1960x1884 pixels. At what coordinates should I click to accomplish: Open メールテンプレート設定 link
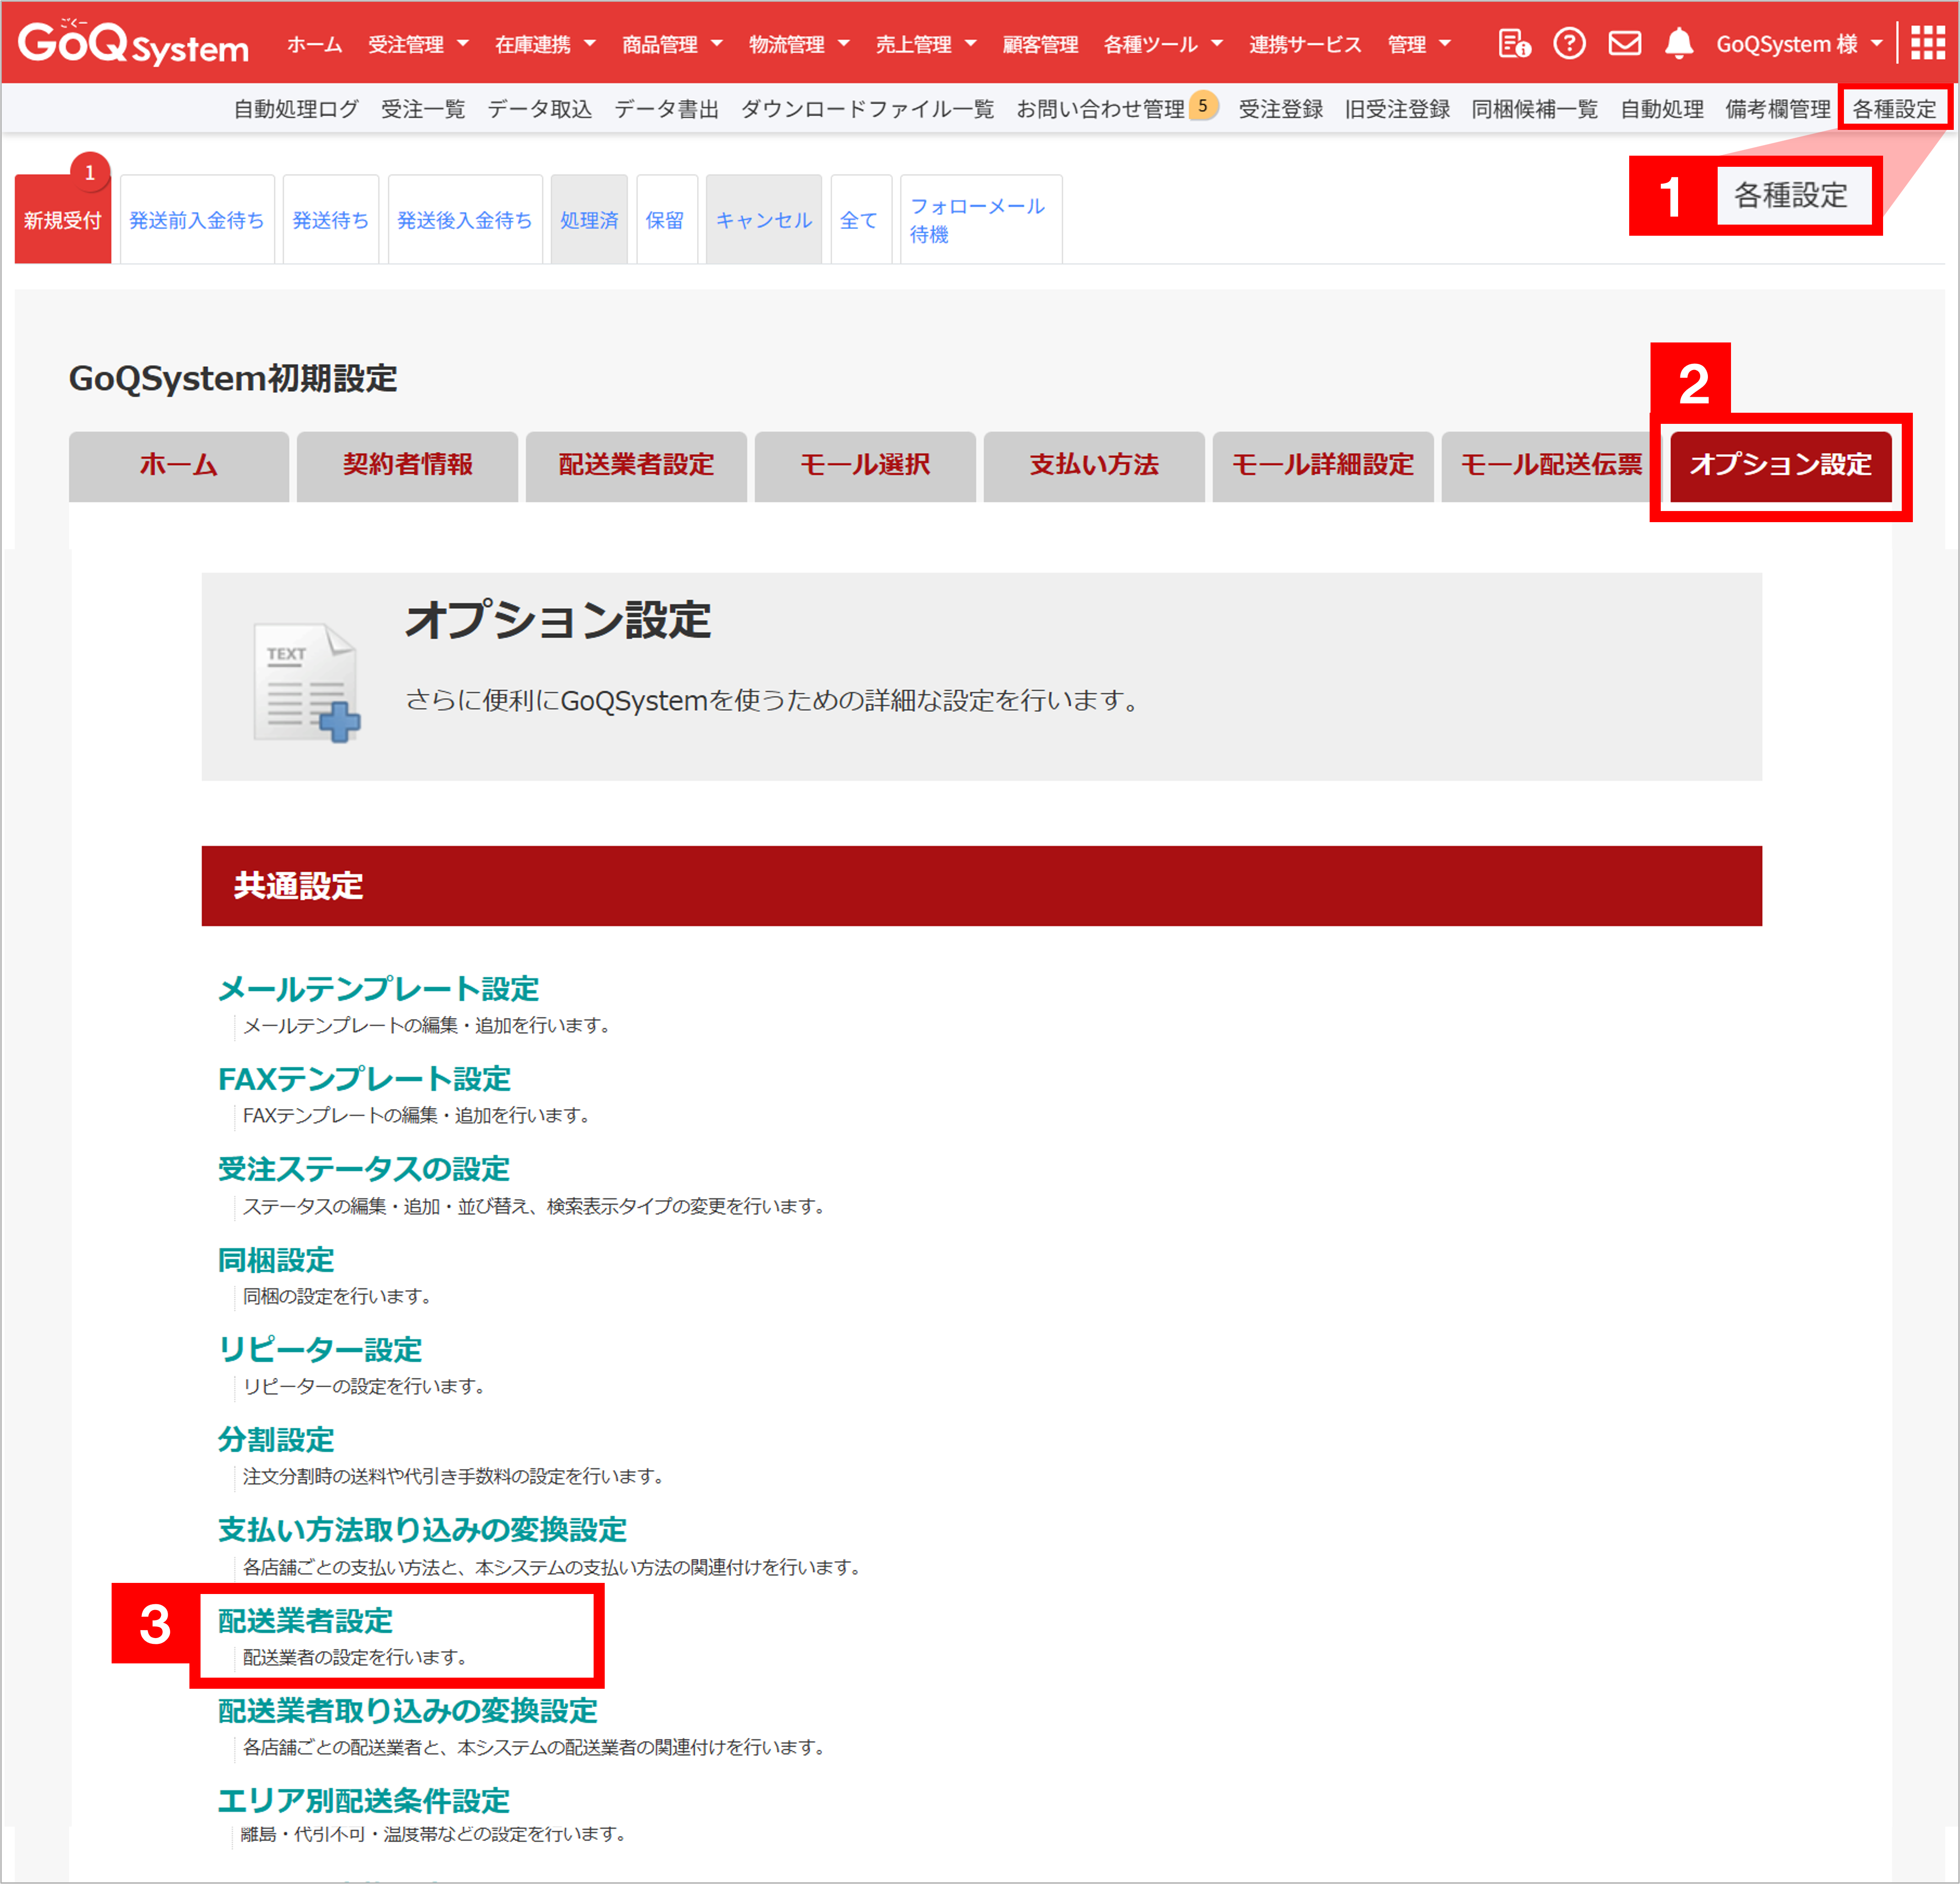point(378,989)
